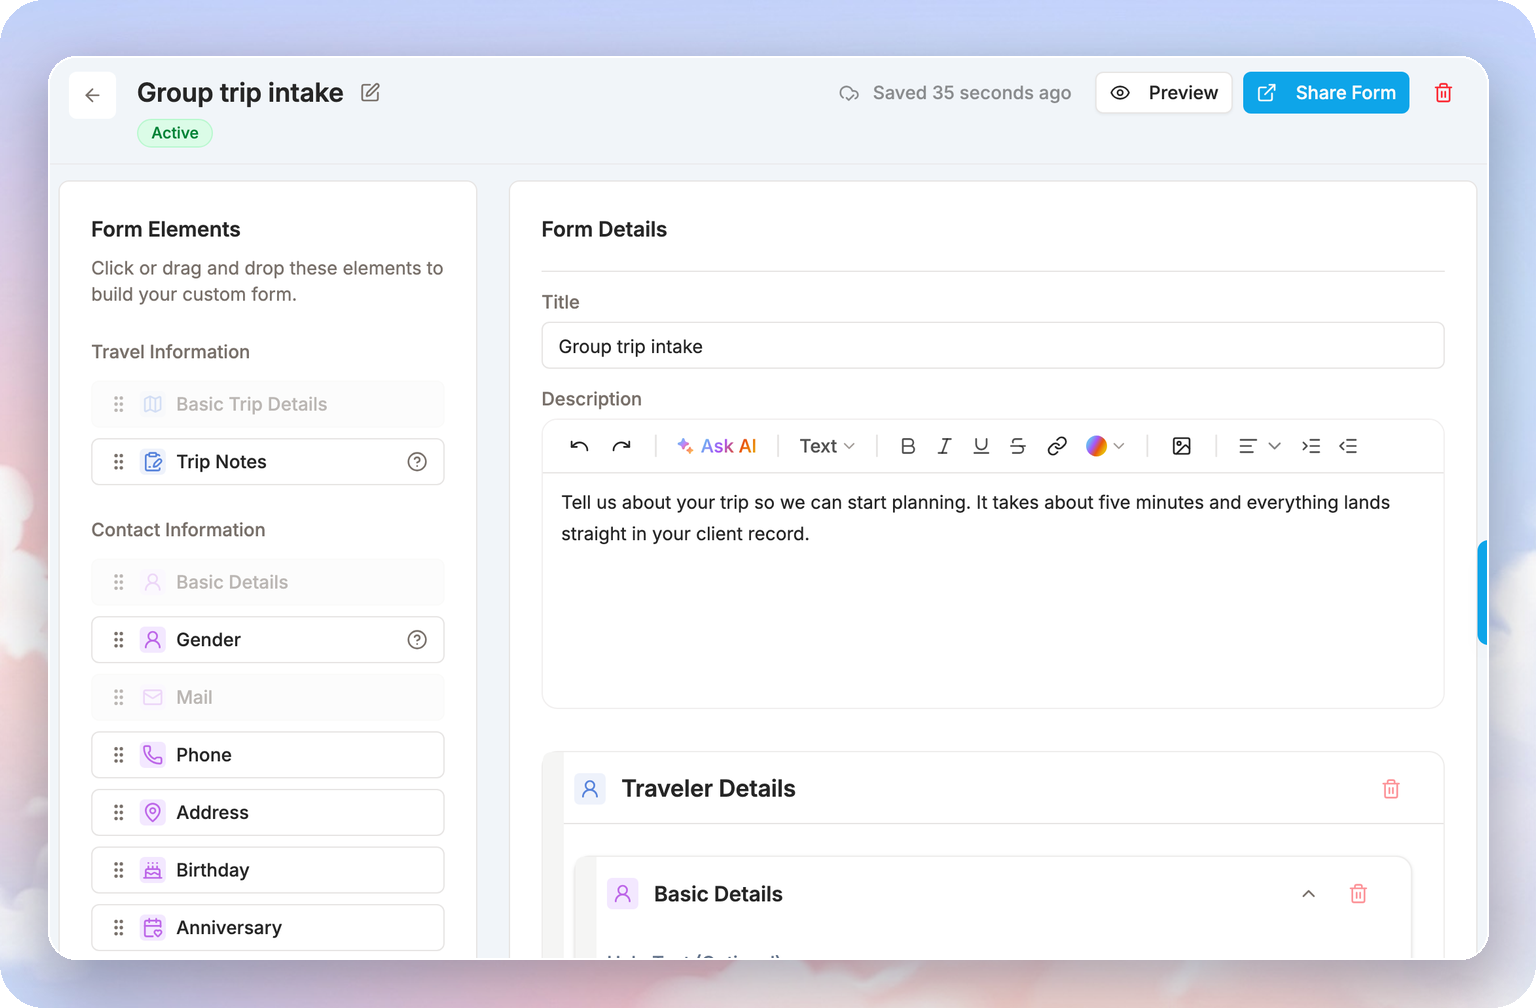The width and height of the screenshot is (1536, 1008).
Task: Edit the form name with pencil icon
Action: [370, 93]
